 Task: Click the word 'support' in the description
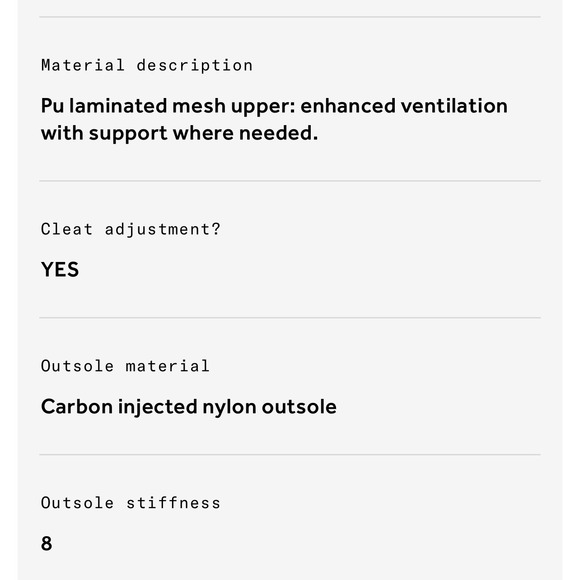click(128, 134)
